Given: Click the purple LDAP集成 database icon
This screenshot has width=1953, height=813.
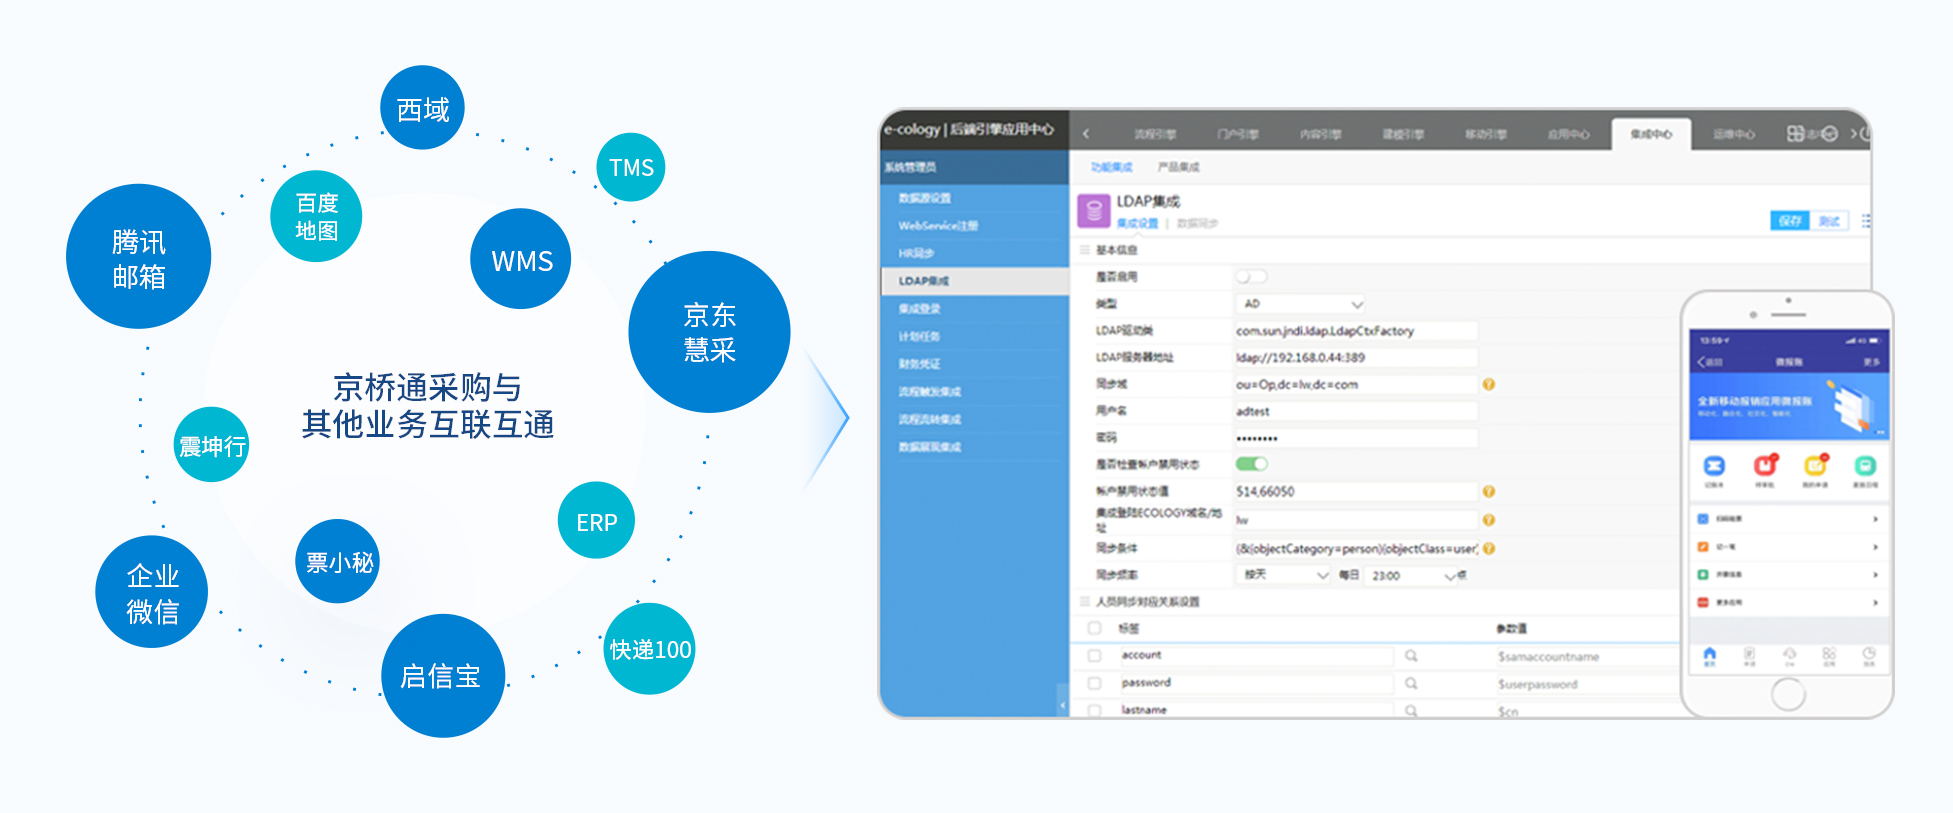Looking at the screenshot, I should (x=1094, y=211).
